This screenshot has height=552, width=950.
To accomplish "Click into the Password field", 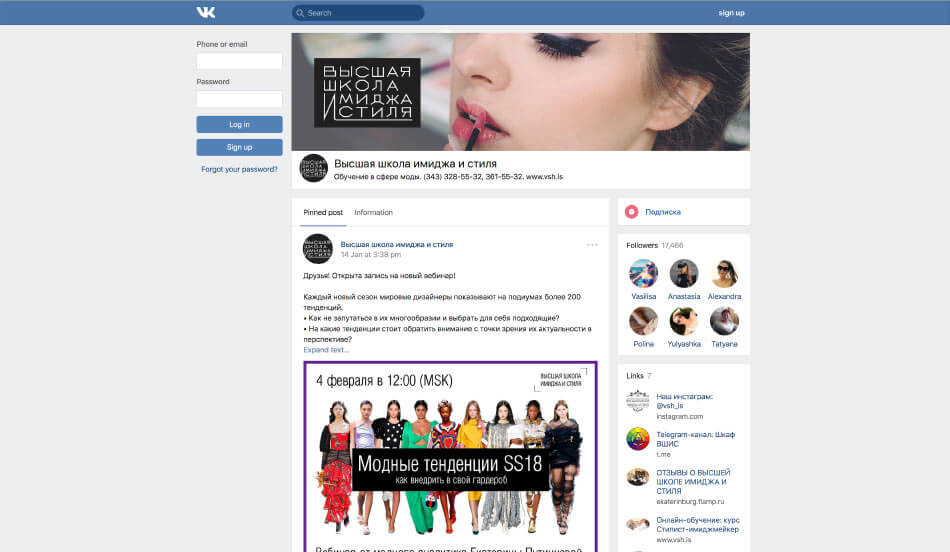I will 239,99.
